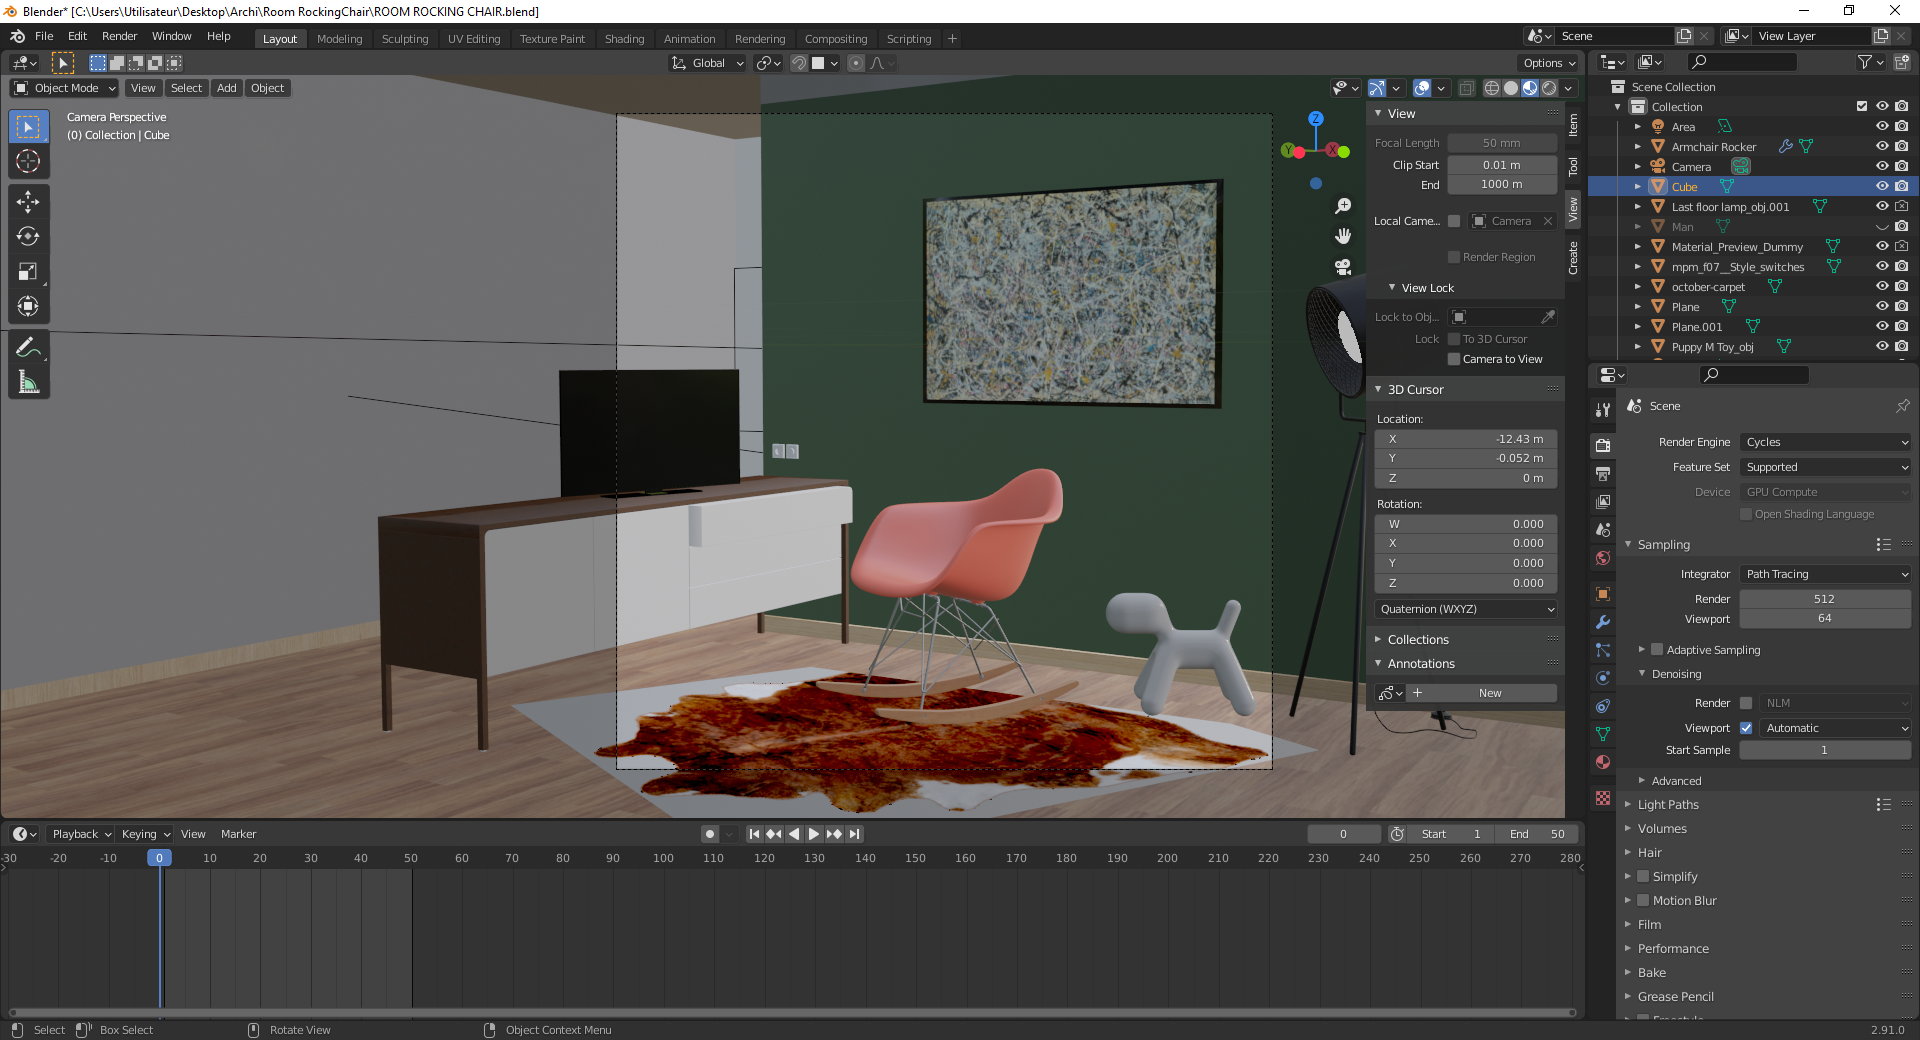
Task: Switch to the Shading workspace tab
Action: (624, 39)
